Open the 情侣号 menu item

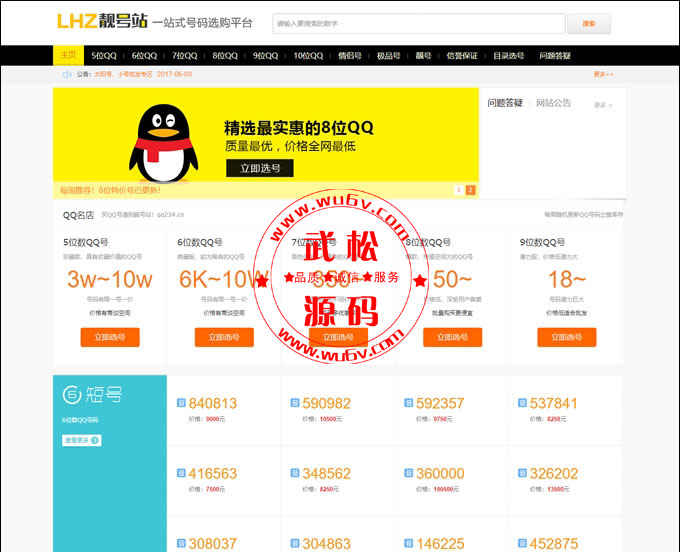[350, 56]
